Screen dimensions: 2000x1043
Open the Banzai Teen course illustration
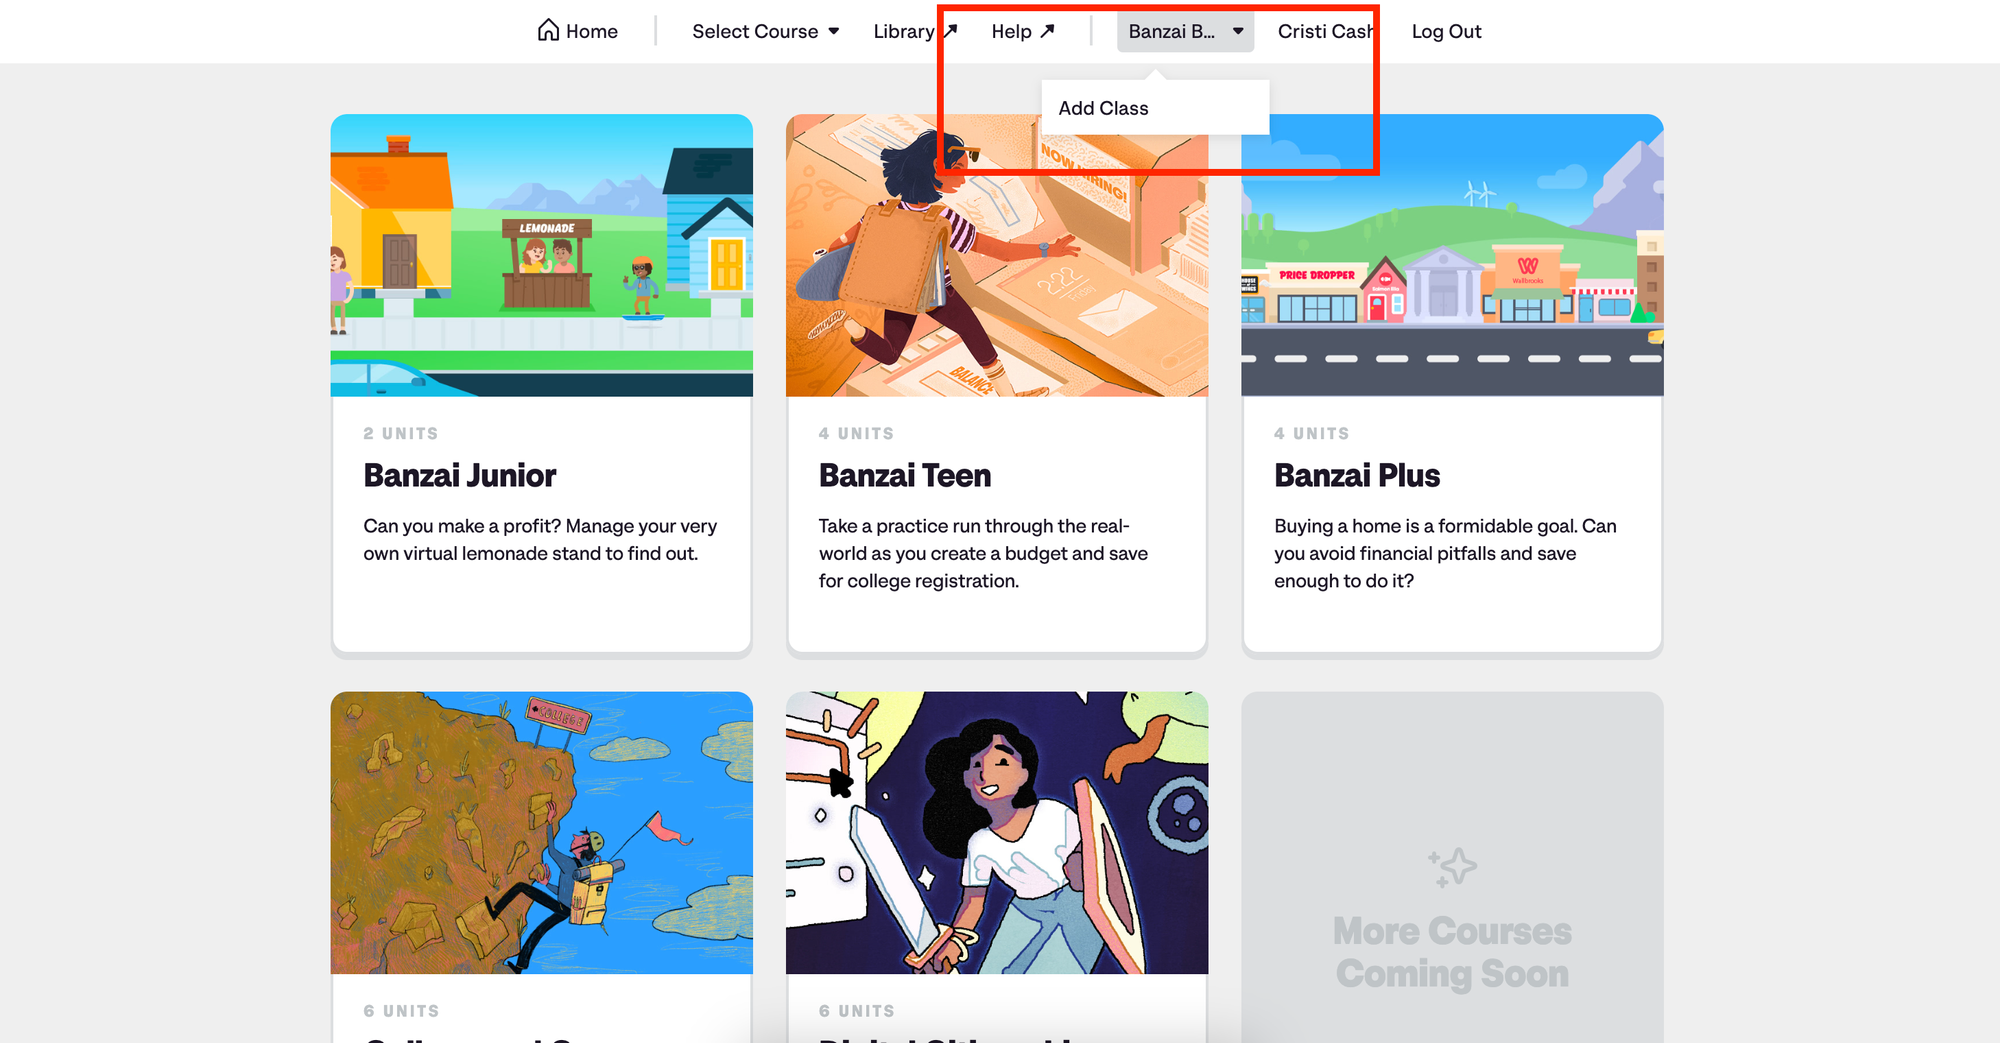click(x=997, y=255)
